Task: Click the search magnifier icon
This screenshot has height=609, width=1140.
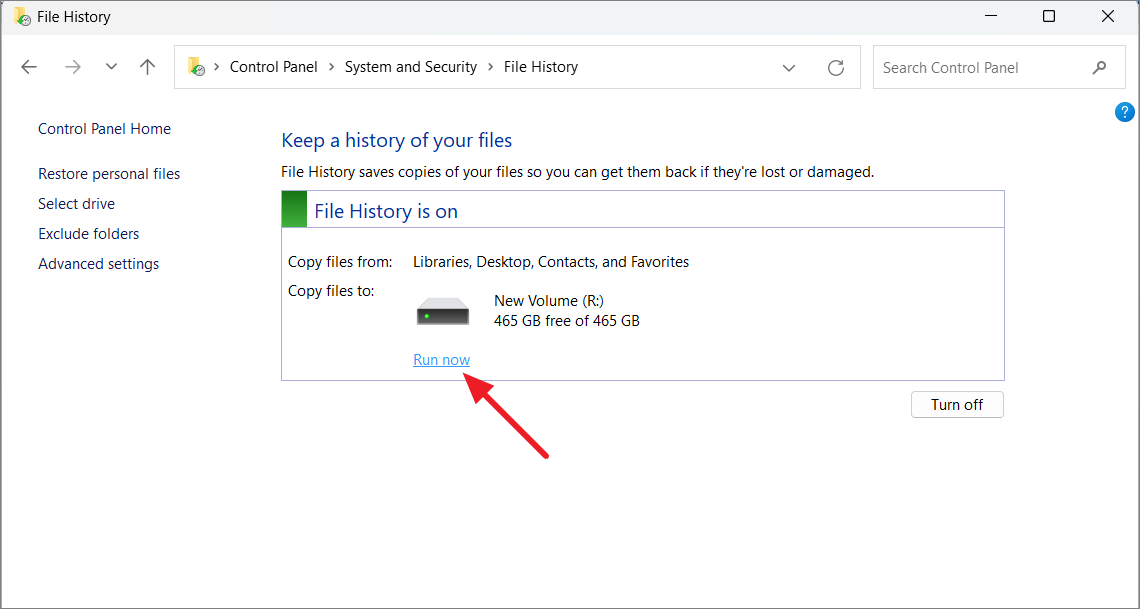Action: point(1099,68)
